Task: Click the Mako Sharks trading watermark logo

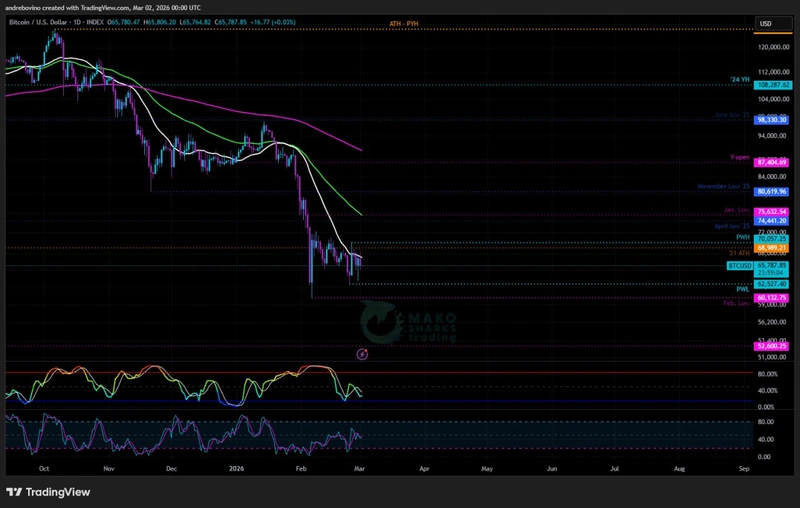Action: tap(410, 321)
